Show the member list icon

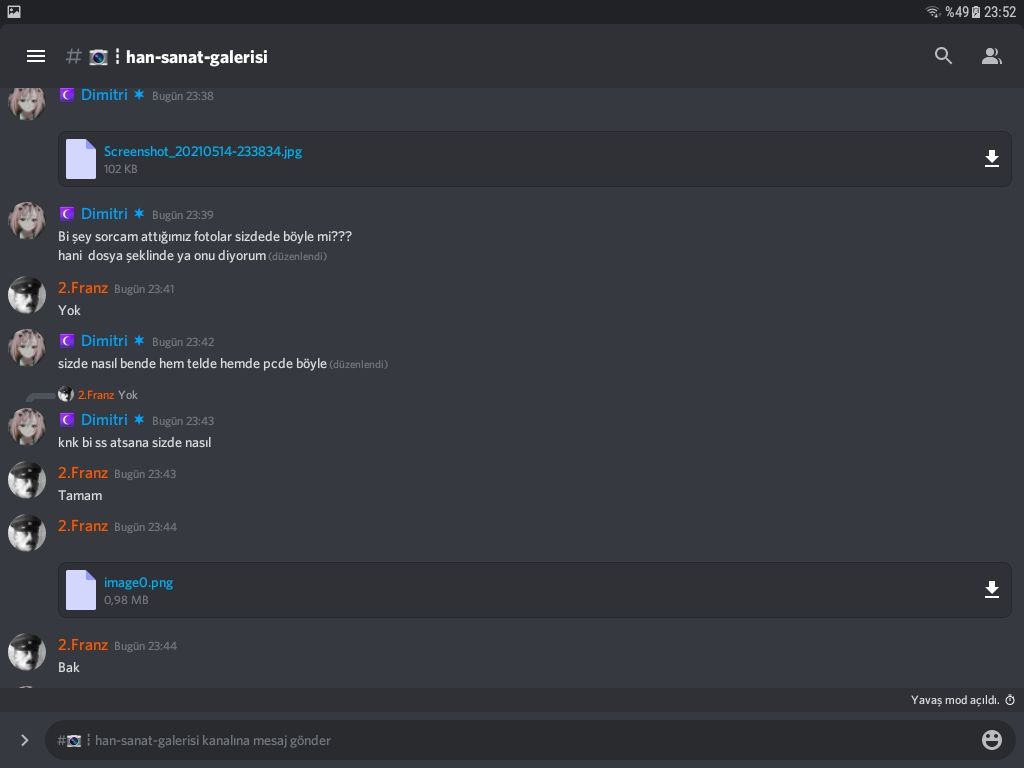(991, 56)
